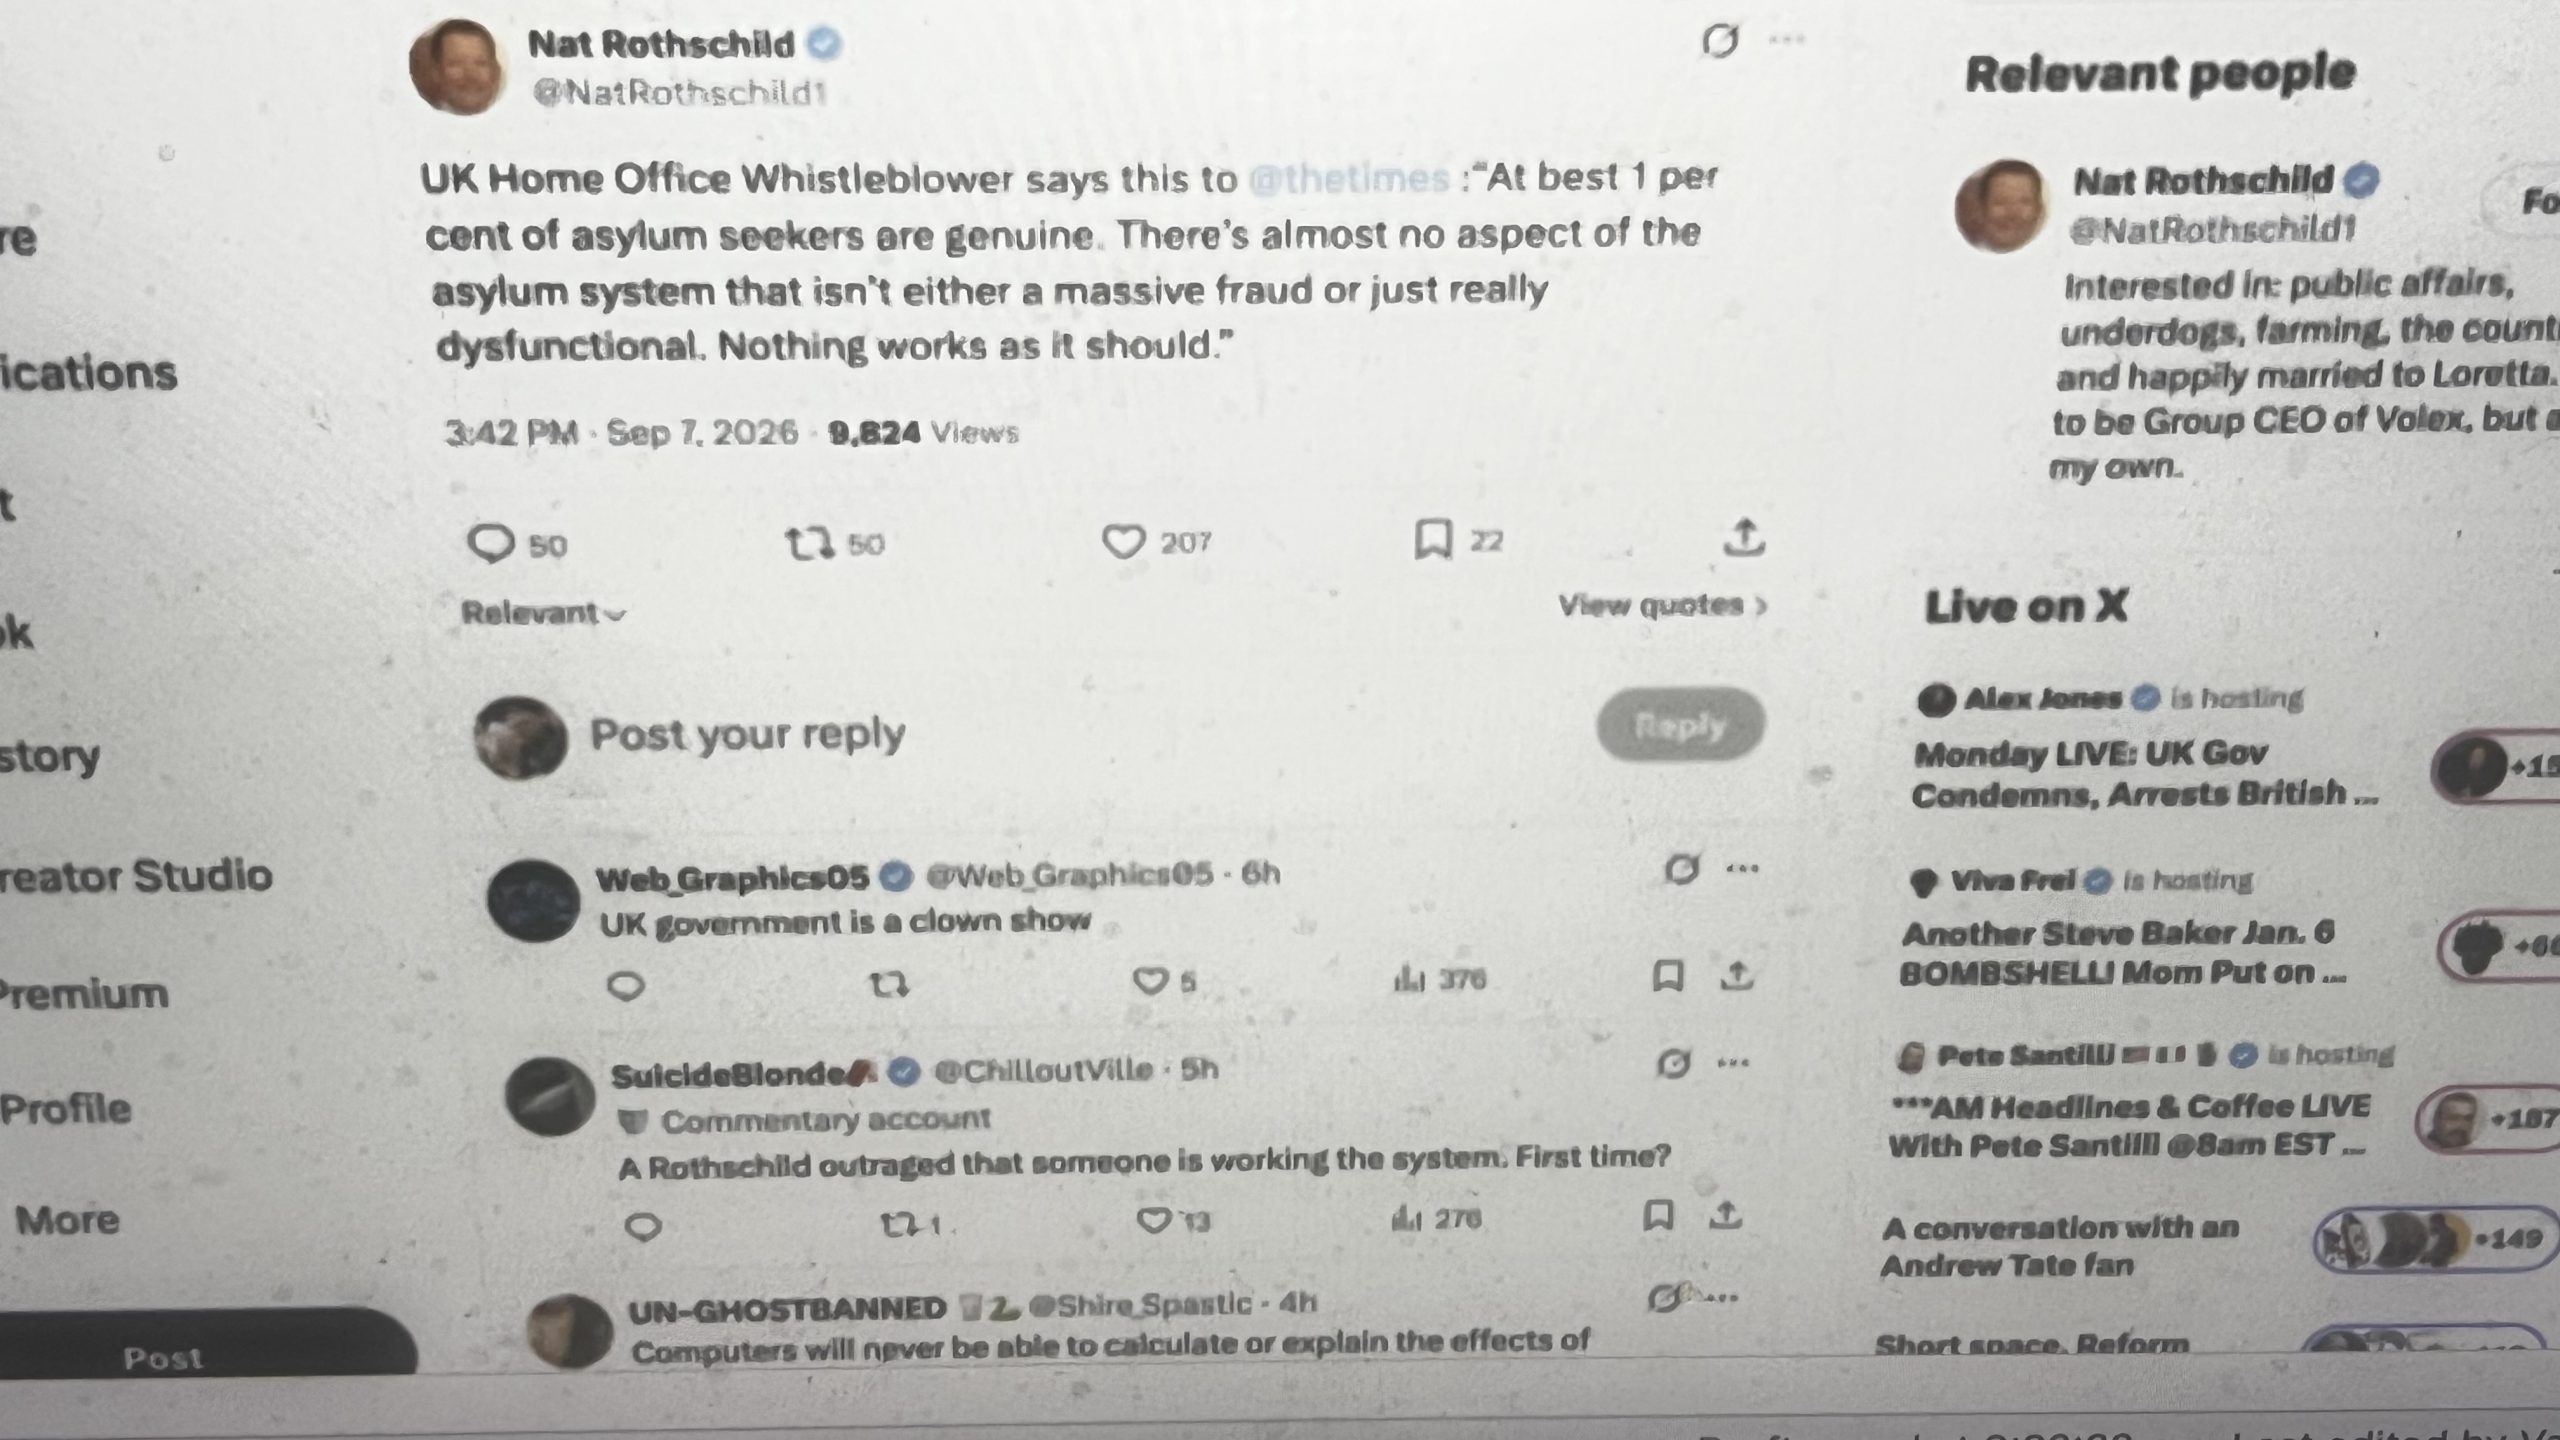Bookmark the main post with 22 bookmarks
Screen dimensions: 2560x1440
[x=1458, y=540]
